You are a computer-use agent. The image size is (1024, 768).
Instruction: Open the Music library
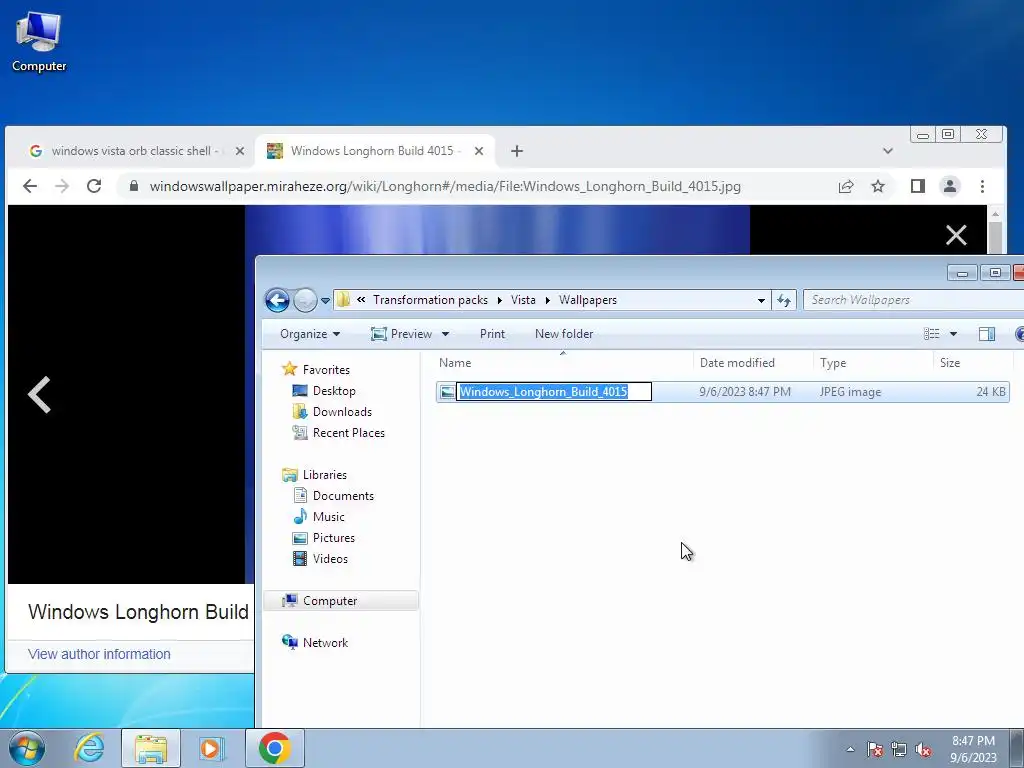pos(319,517)
